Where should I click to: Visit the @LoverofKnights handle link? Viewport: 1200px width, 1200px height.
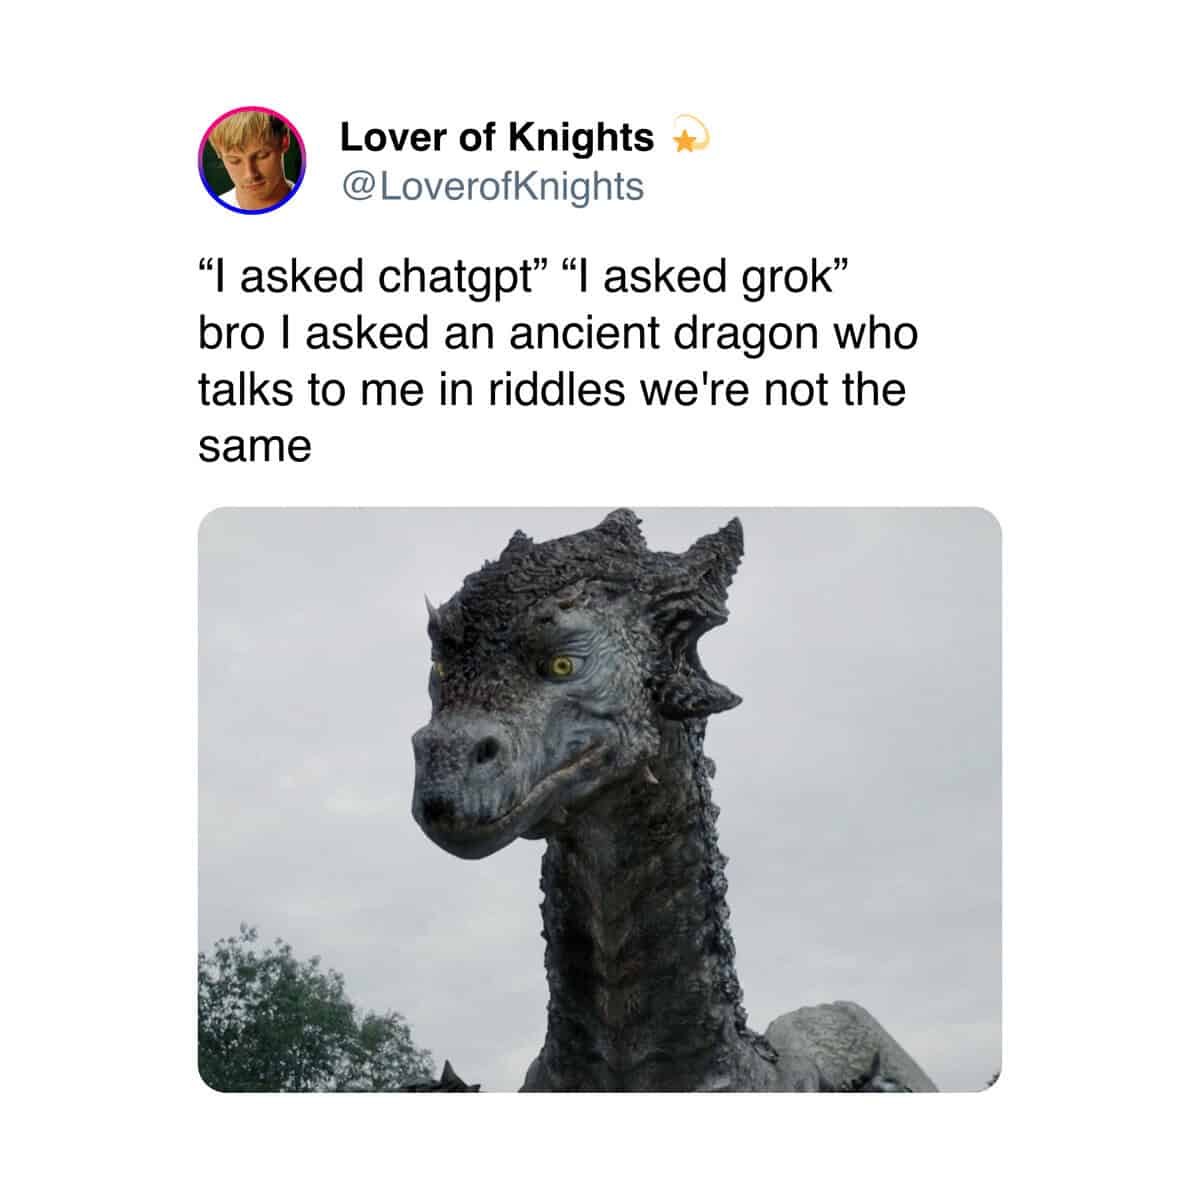click(492, 186)
